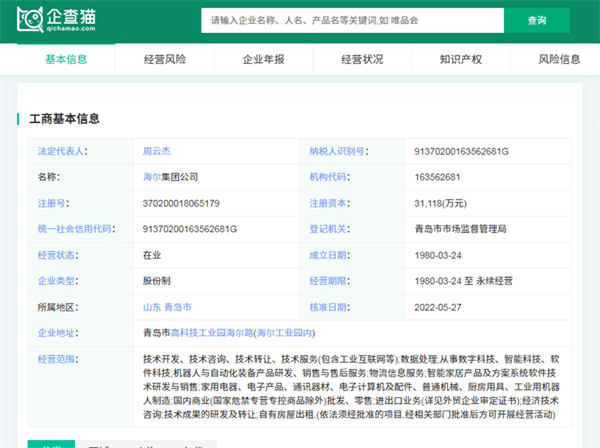Click the 注册号 label

(x=51, y=203)
